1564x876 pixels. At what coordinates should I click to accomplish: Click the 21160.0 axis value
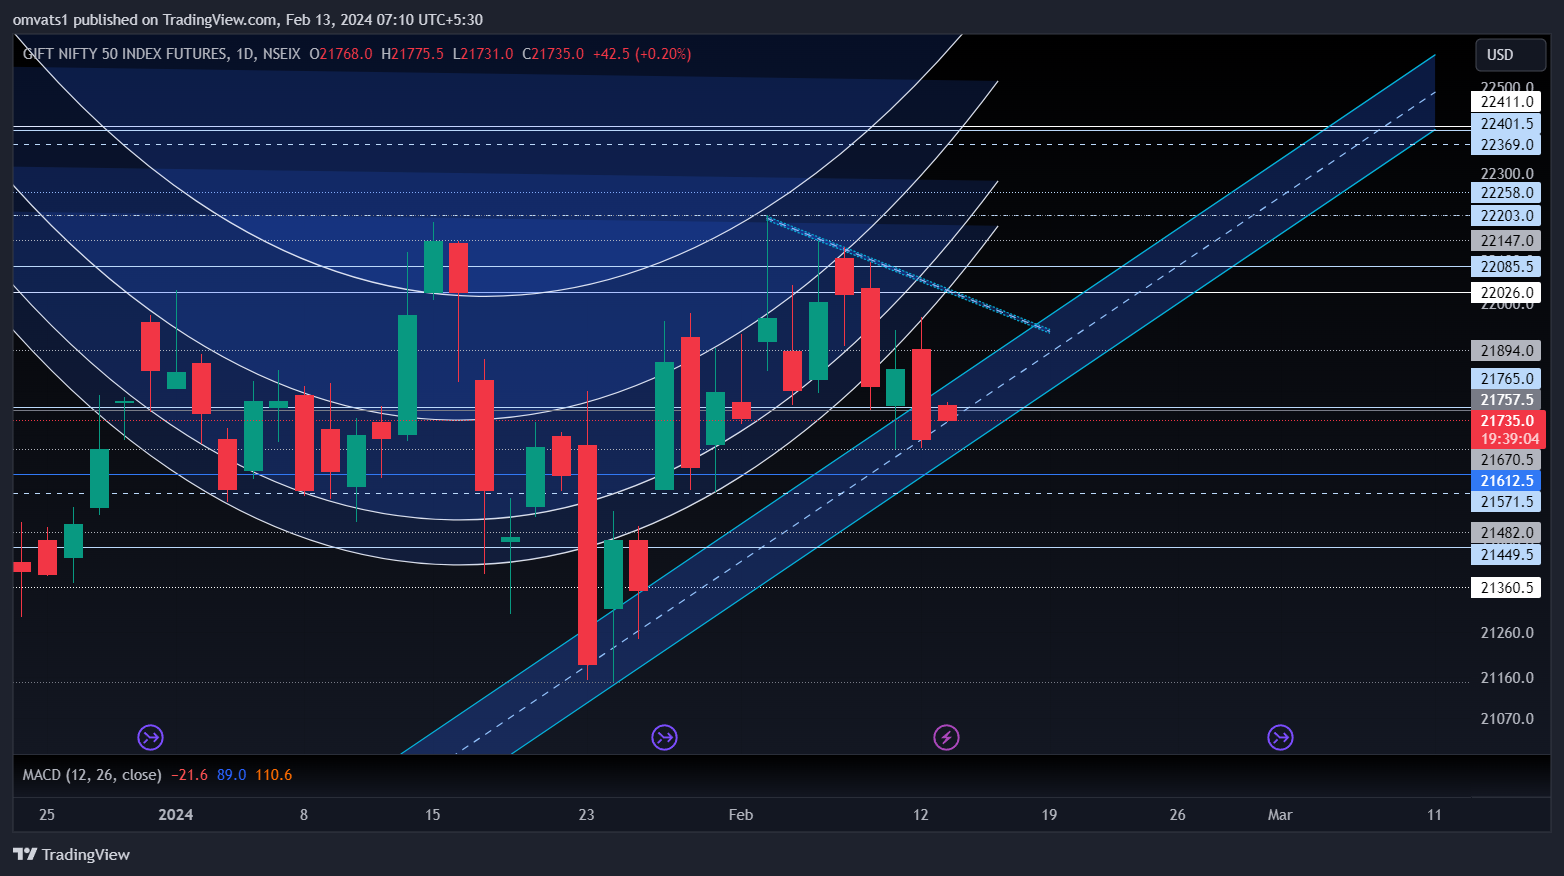[x=1506, y=678]
